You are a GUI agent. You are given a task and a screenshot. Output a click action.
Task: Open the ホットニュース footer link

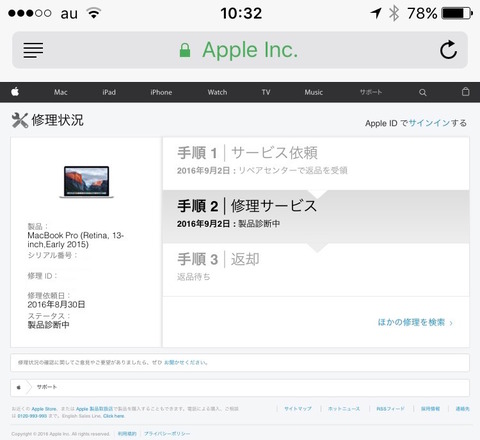point(344,409)
